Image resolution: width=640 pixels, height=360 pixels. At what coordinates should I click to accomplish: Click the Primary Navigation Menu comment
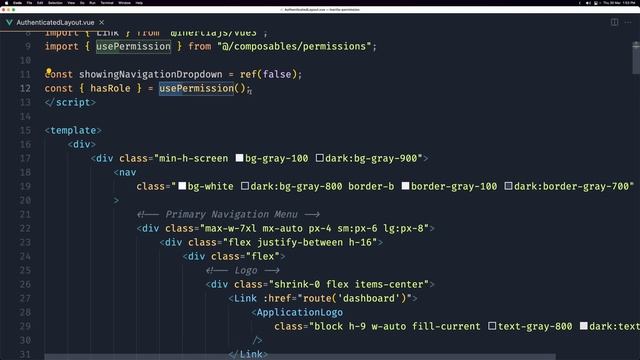tap(229, 214)
